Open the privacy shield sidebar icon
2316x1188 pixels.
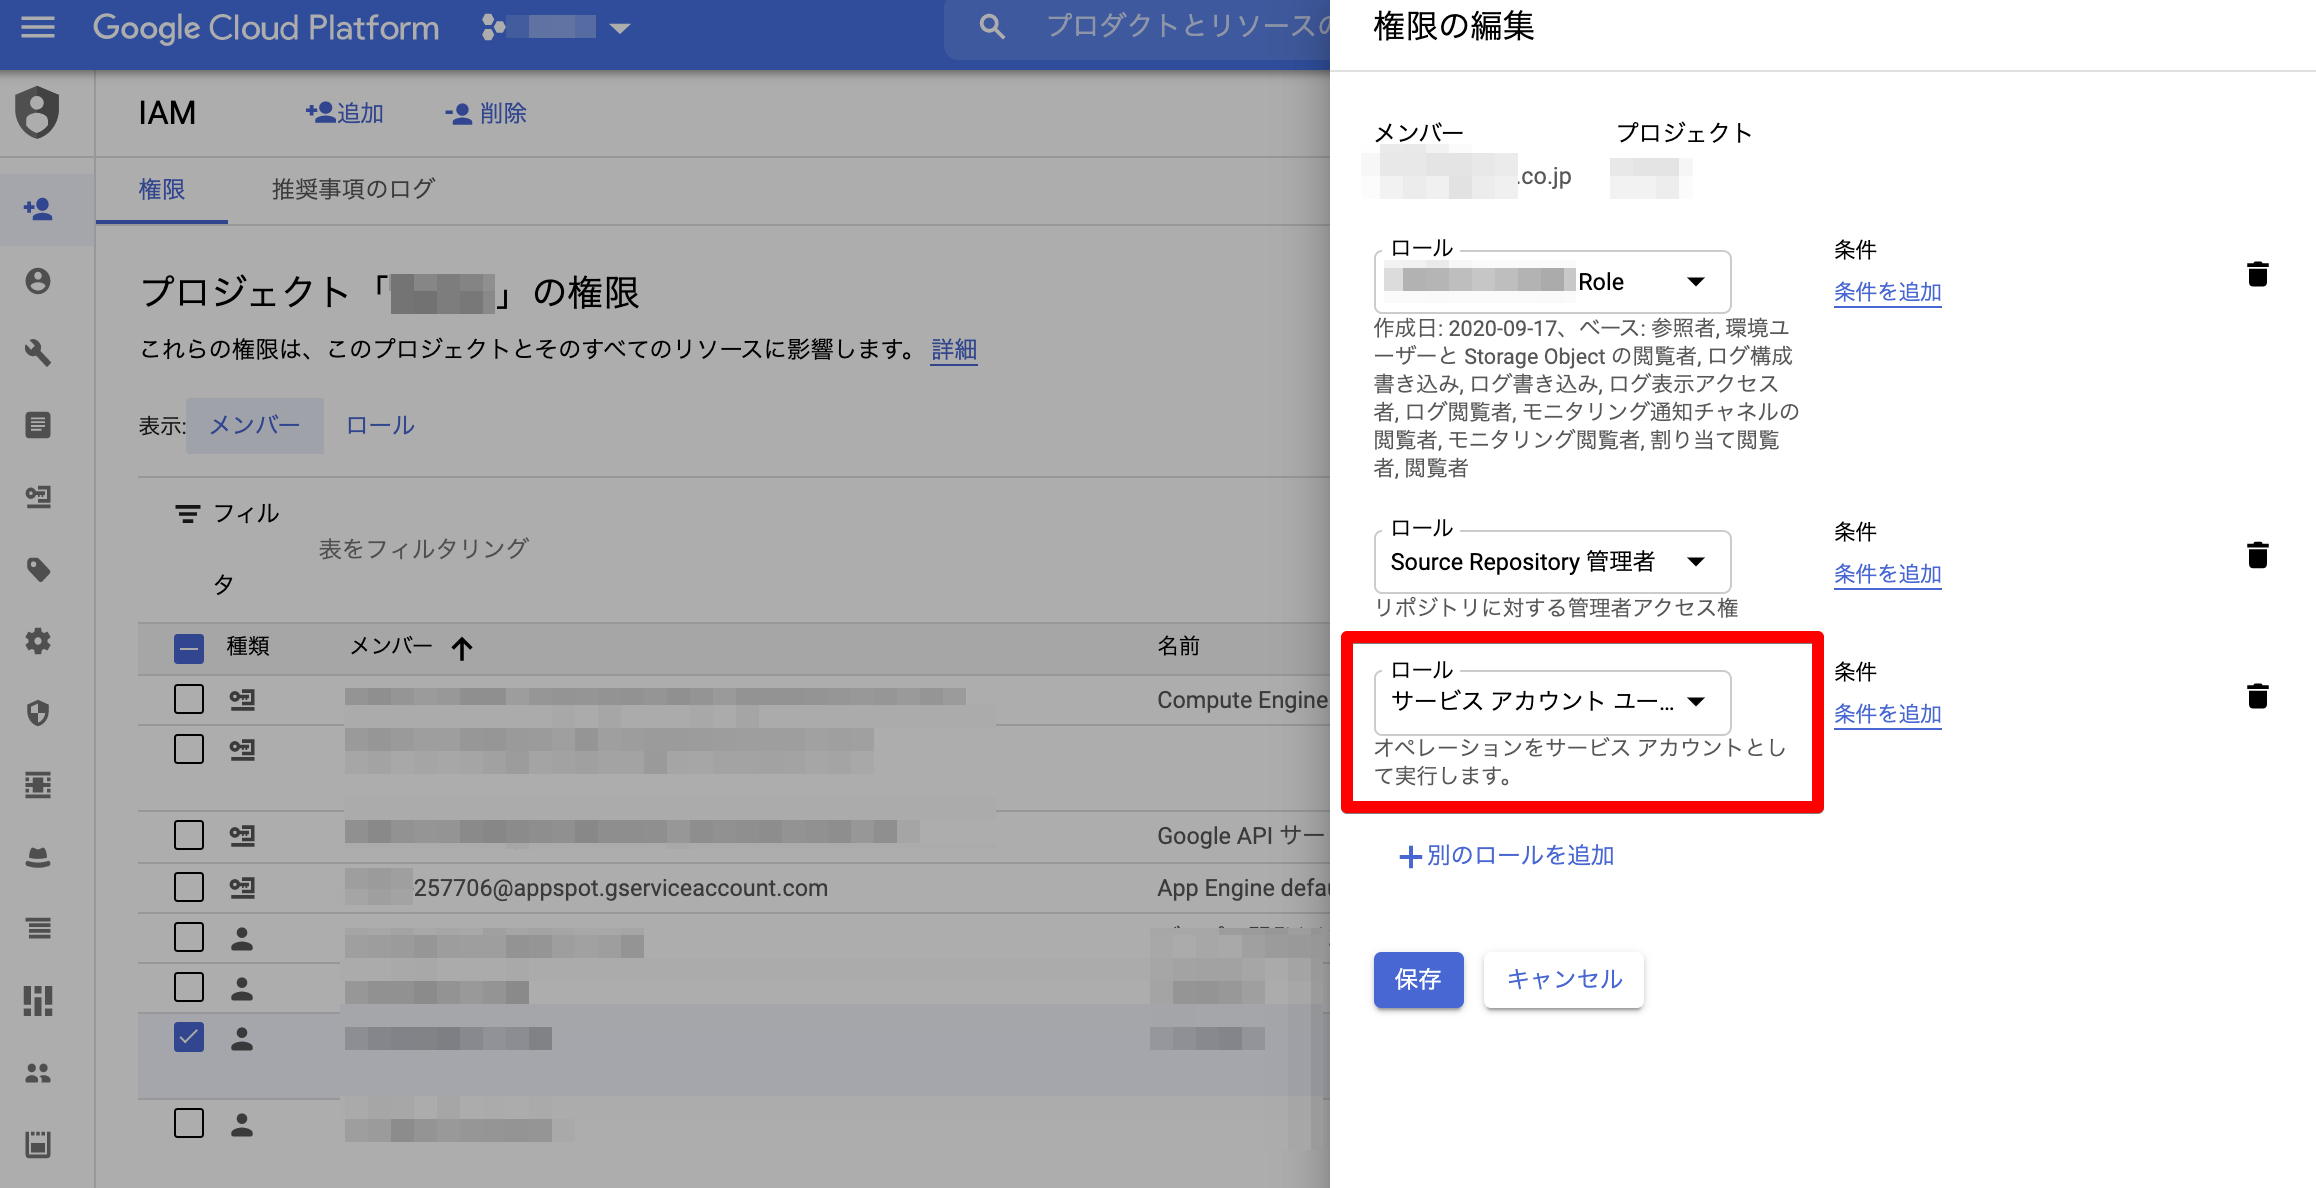38,713
